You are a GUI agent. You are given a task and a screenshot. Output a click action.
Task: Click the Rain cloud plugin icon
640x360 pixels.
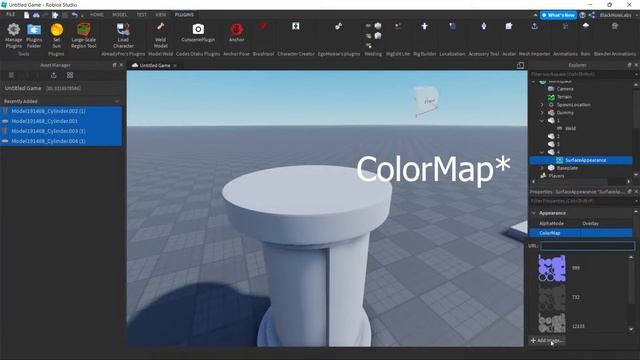(586, 26)
